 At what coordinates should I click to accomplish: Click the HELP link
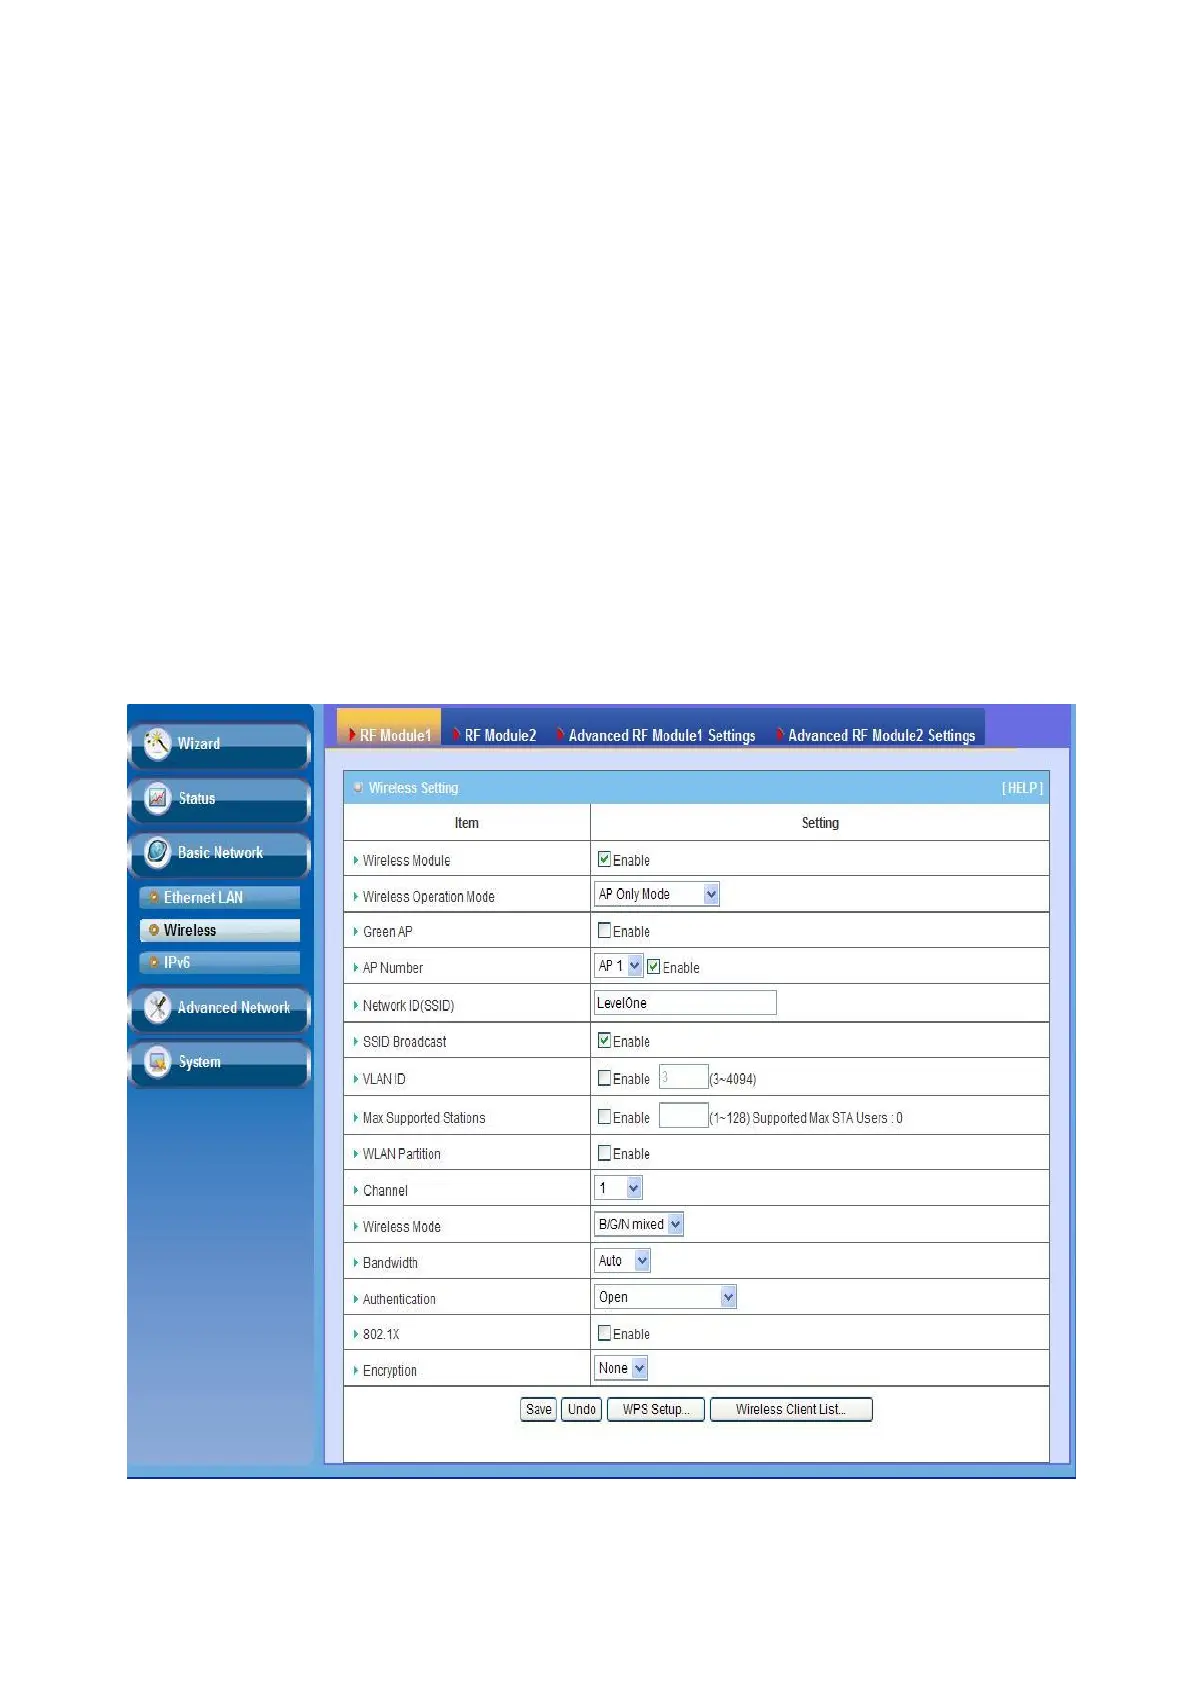tap(1022, 788)
